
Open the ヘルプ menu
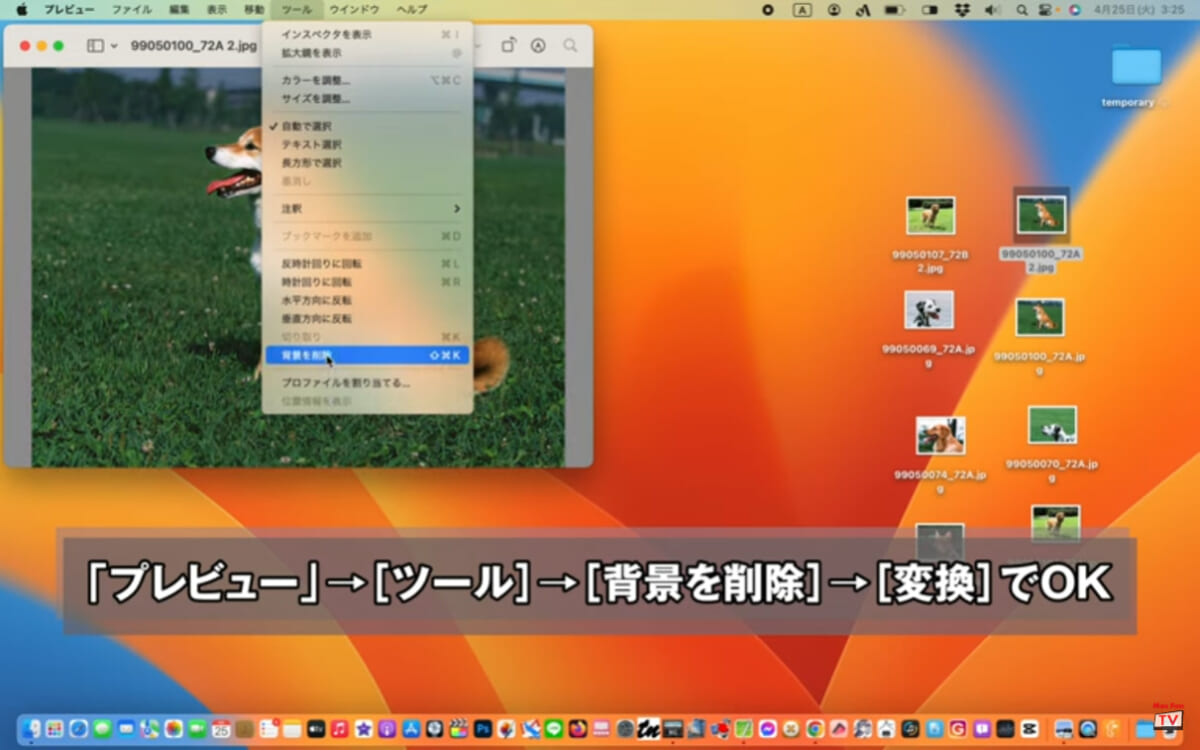tap(411, 9)
